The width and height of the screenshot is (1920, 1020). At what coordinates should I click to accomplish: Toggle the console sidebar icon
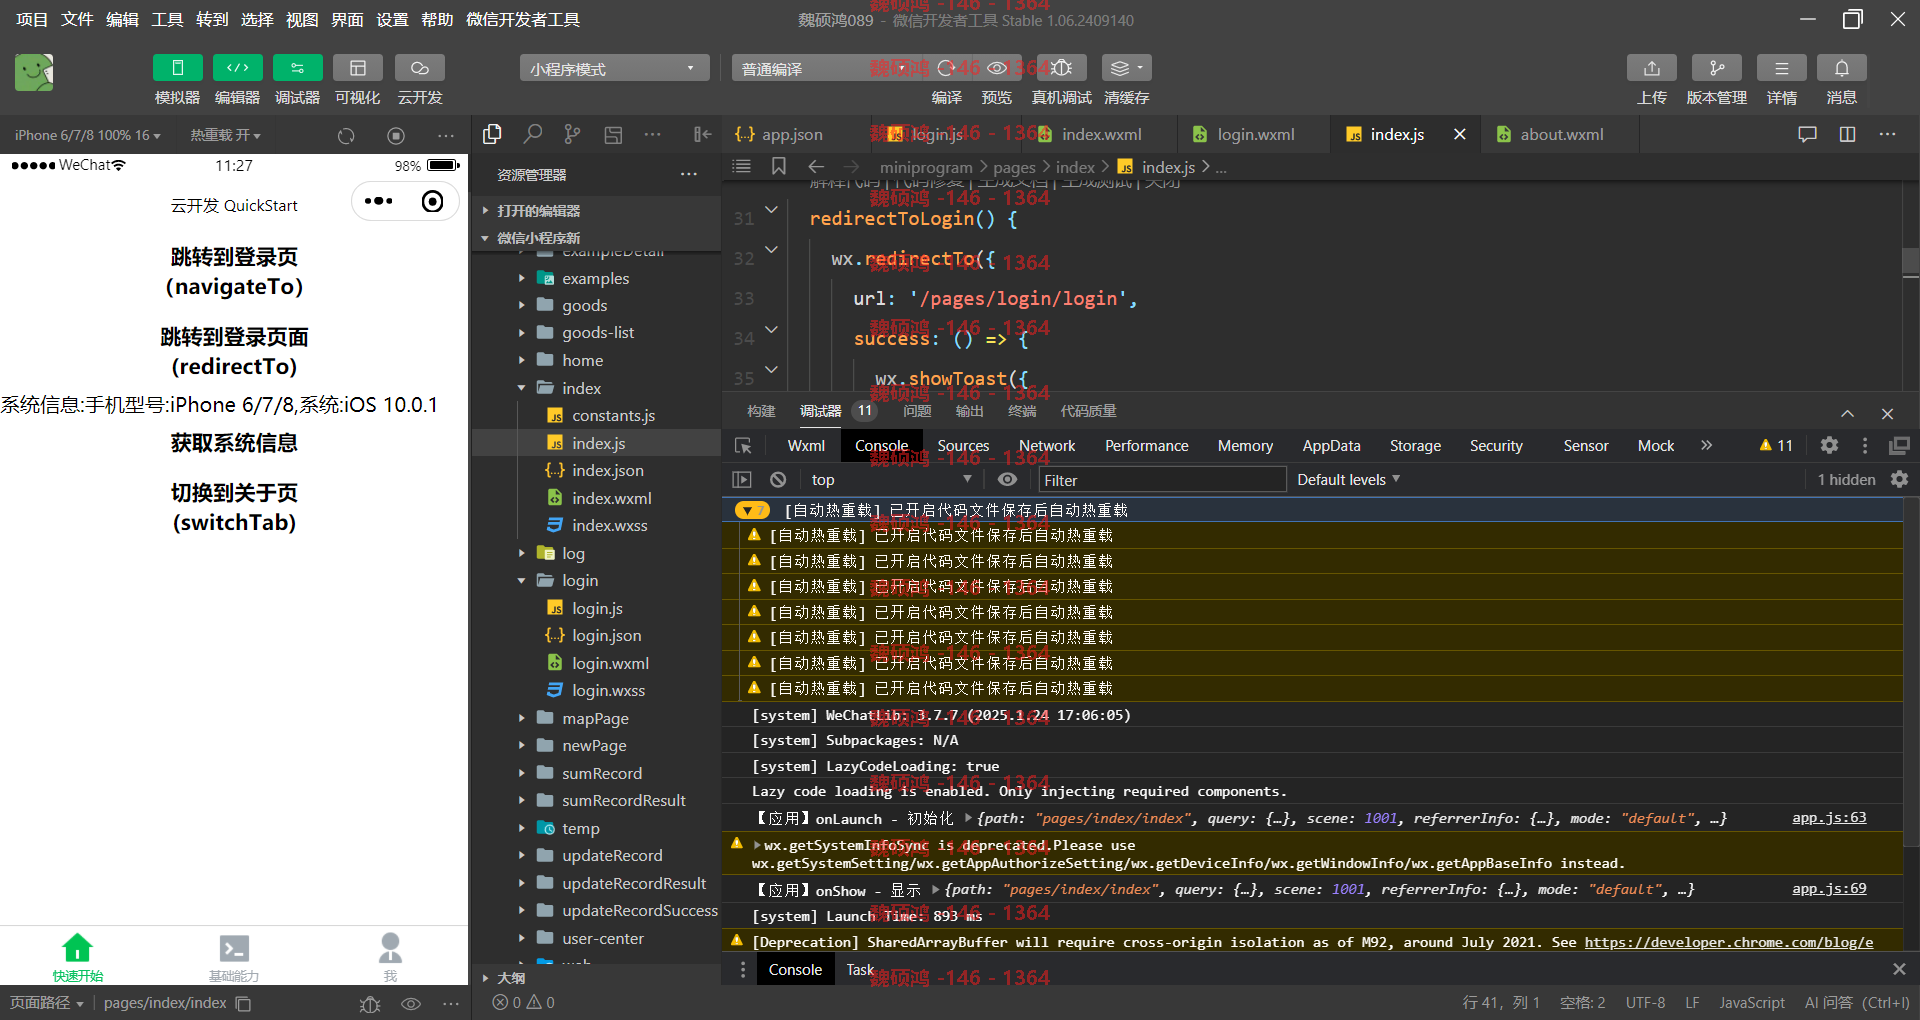pyautogui.click(x=742, y=480)
